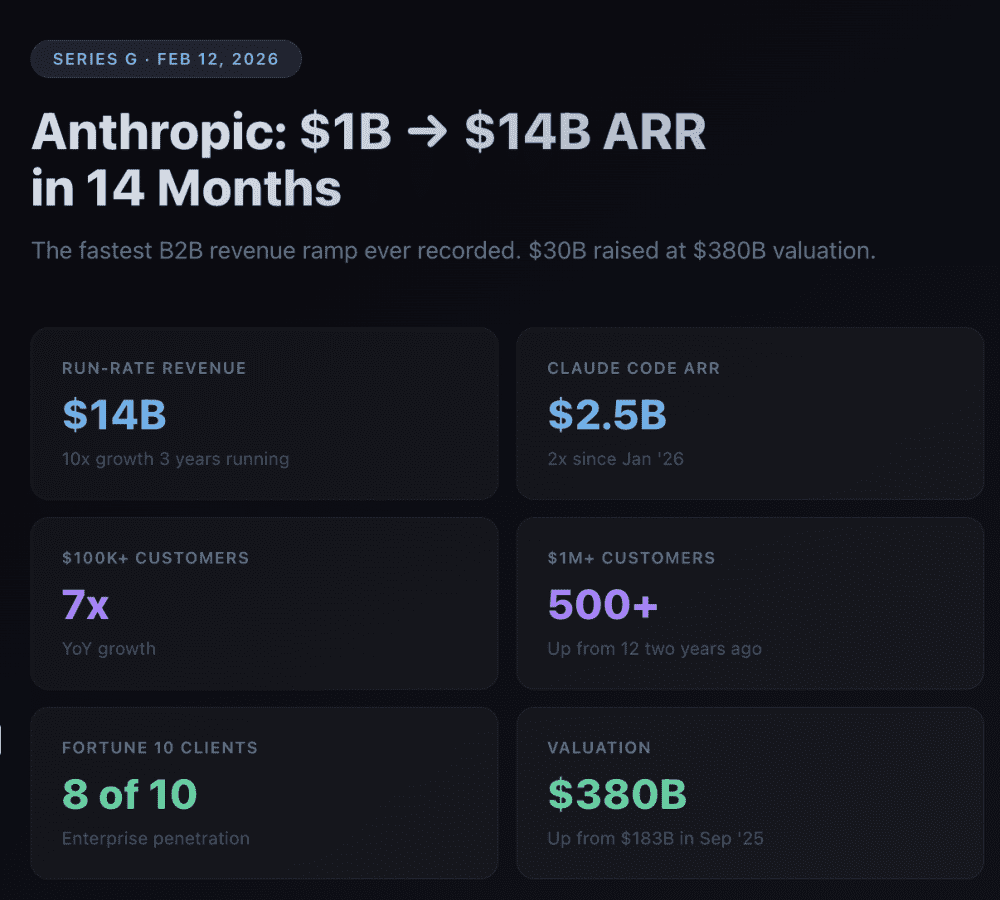Select the Enterprise penetration caption

tap(155, 838)
